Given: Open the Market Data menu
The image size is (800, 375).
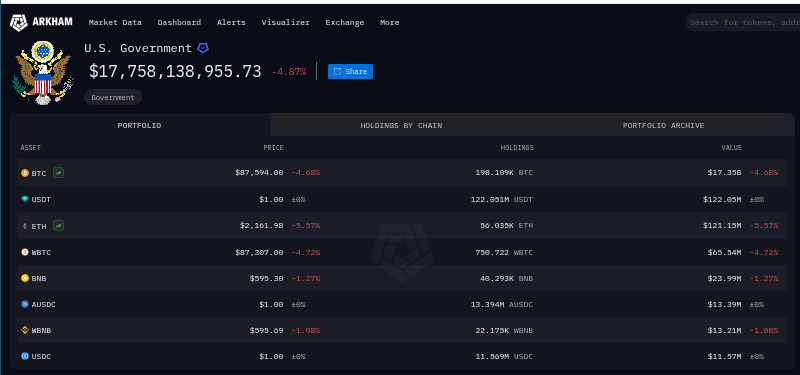Looking at the screenshot, I should tap(115, 22).
